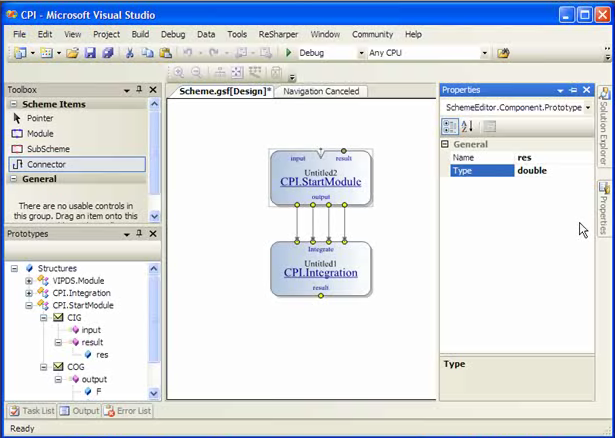Click the Save toolbar icon
The width and height of the screenshot is (615, 438).
pyautogui.click(x=90, y=53)
